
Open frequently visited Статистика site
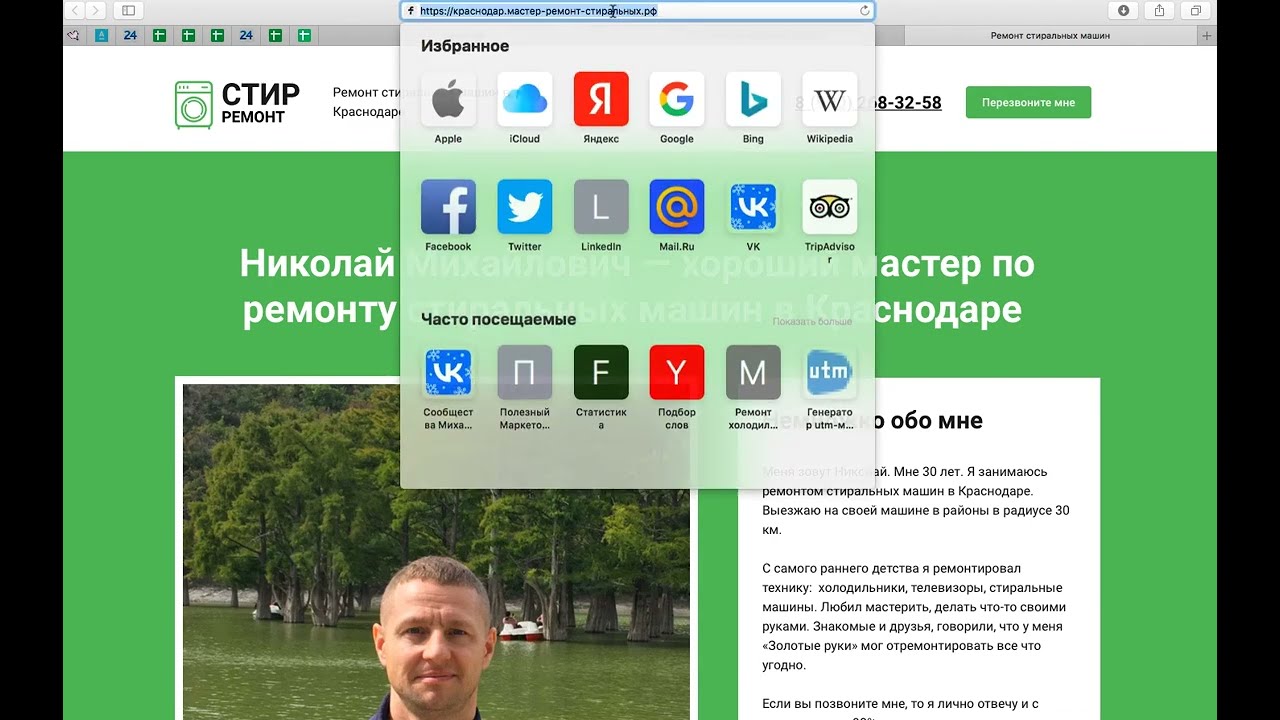[x=600, y=373]
